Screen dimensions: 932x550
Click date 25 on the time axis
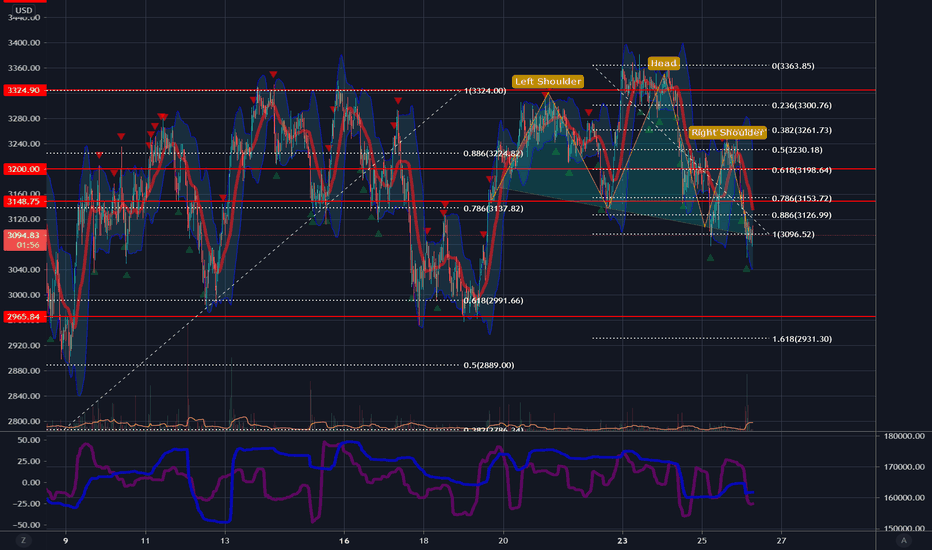[x=702, y=540]
